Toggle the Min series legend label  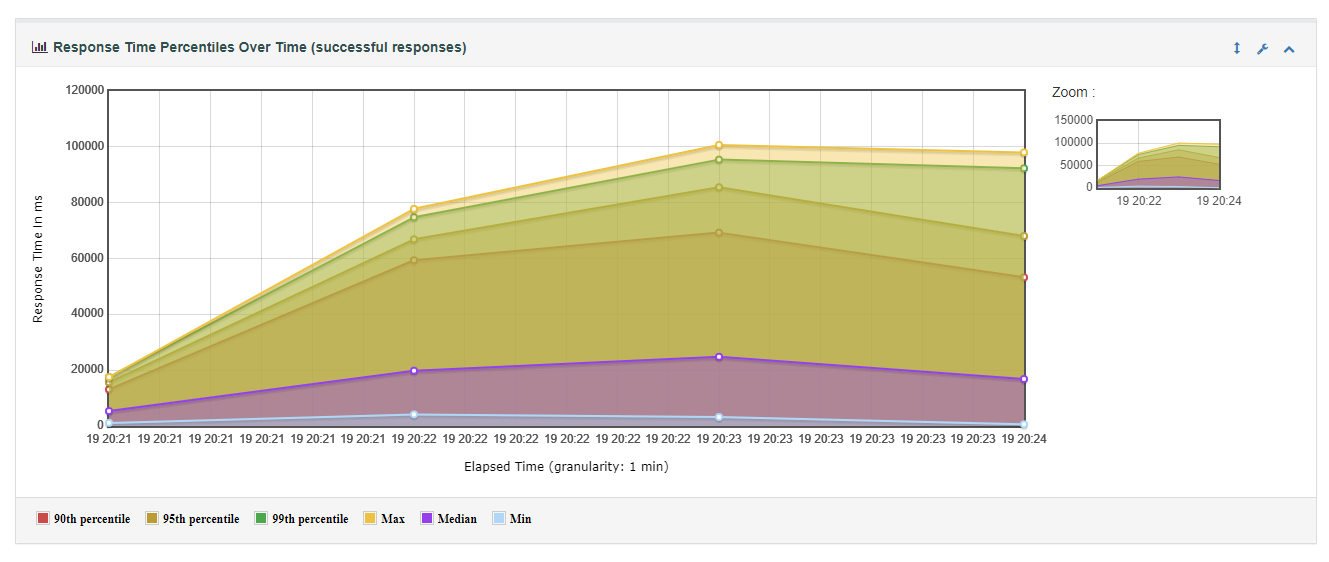(x=520, y=519)
